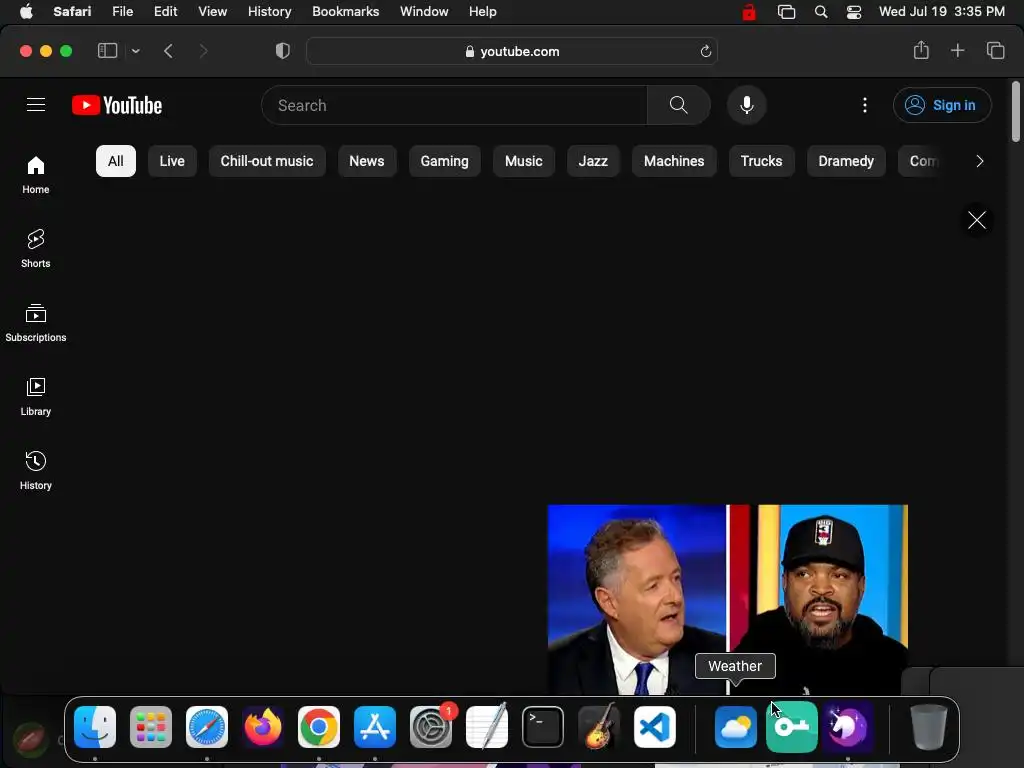Select the Jazz filter chip

pyautogui.click(x=593, y=161)
